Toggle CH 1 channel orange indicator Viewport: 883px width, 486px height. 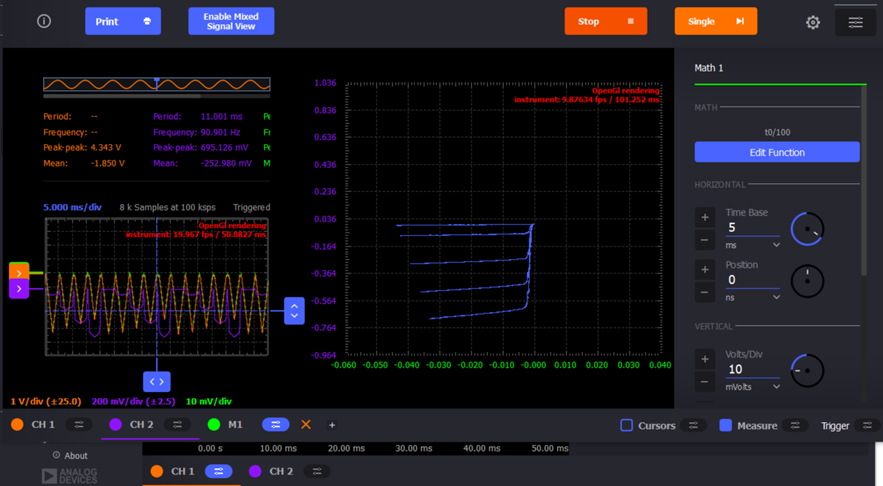tap(17, 425)
